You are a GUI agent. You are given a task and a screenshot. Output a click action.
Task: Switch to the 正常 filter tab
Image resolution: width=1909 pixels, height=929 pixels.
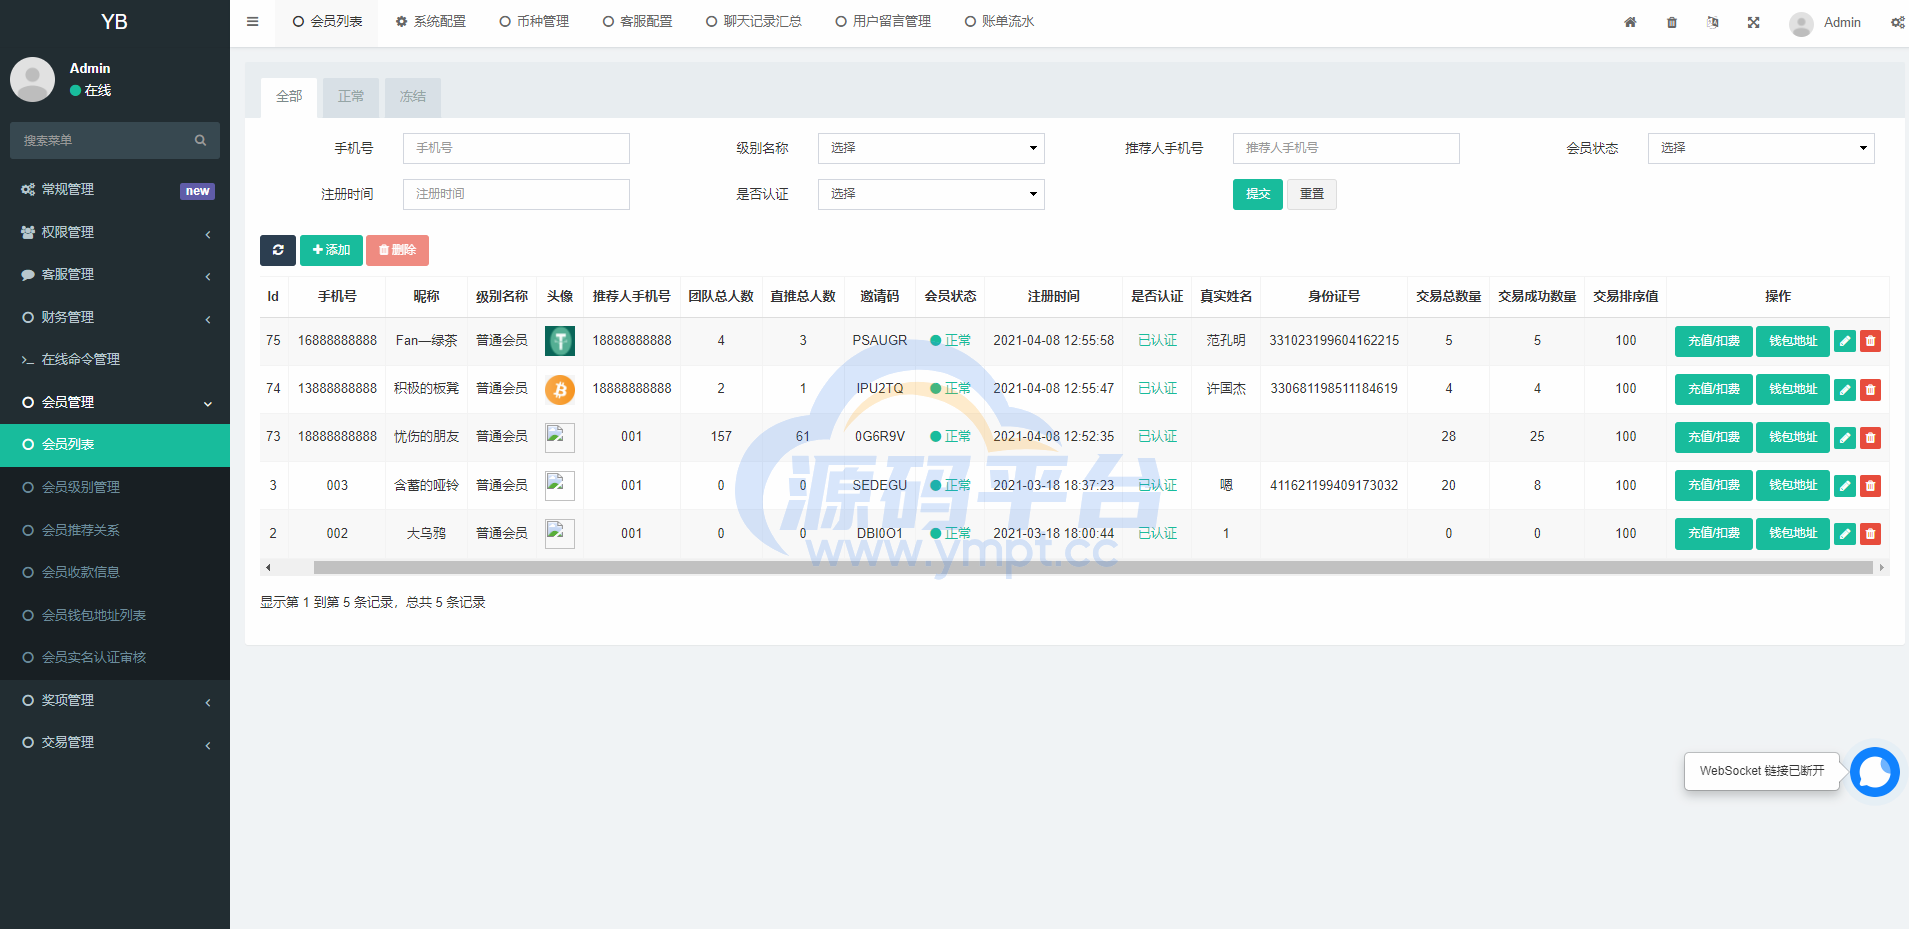pyautogui.click(x=351, y=97)
